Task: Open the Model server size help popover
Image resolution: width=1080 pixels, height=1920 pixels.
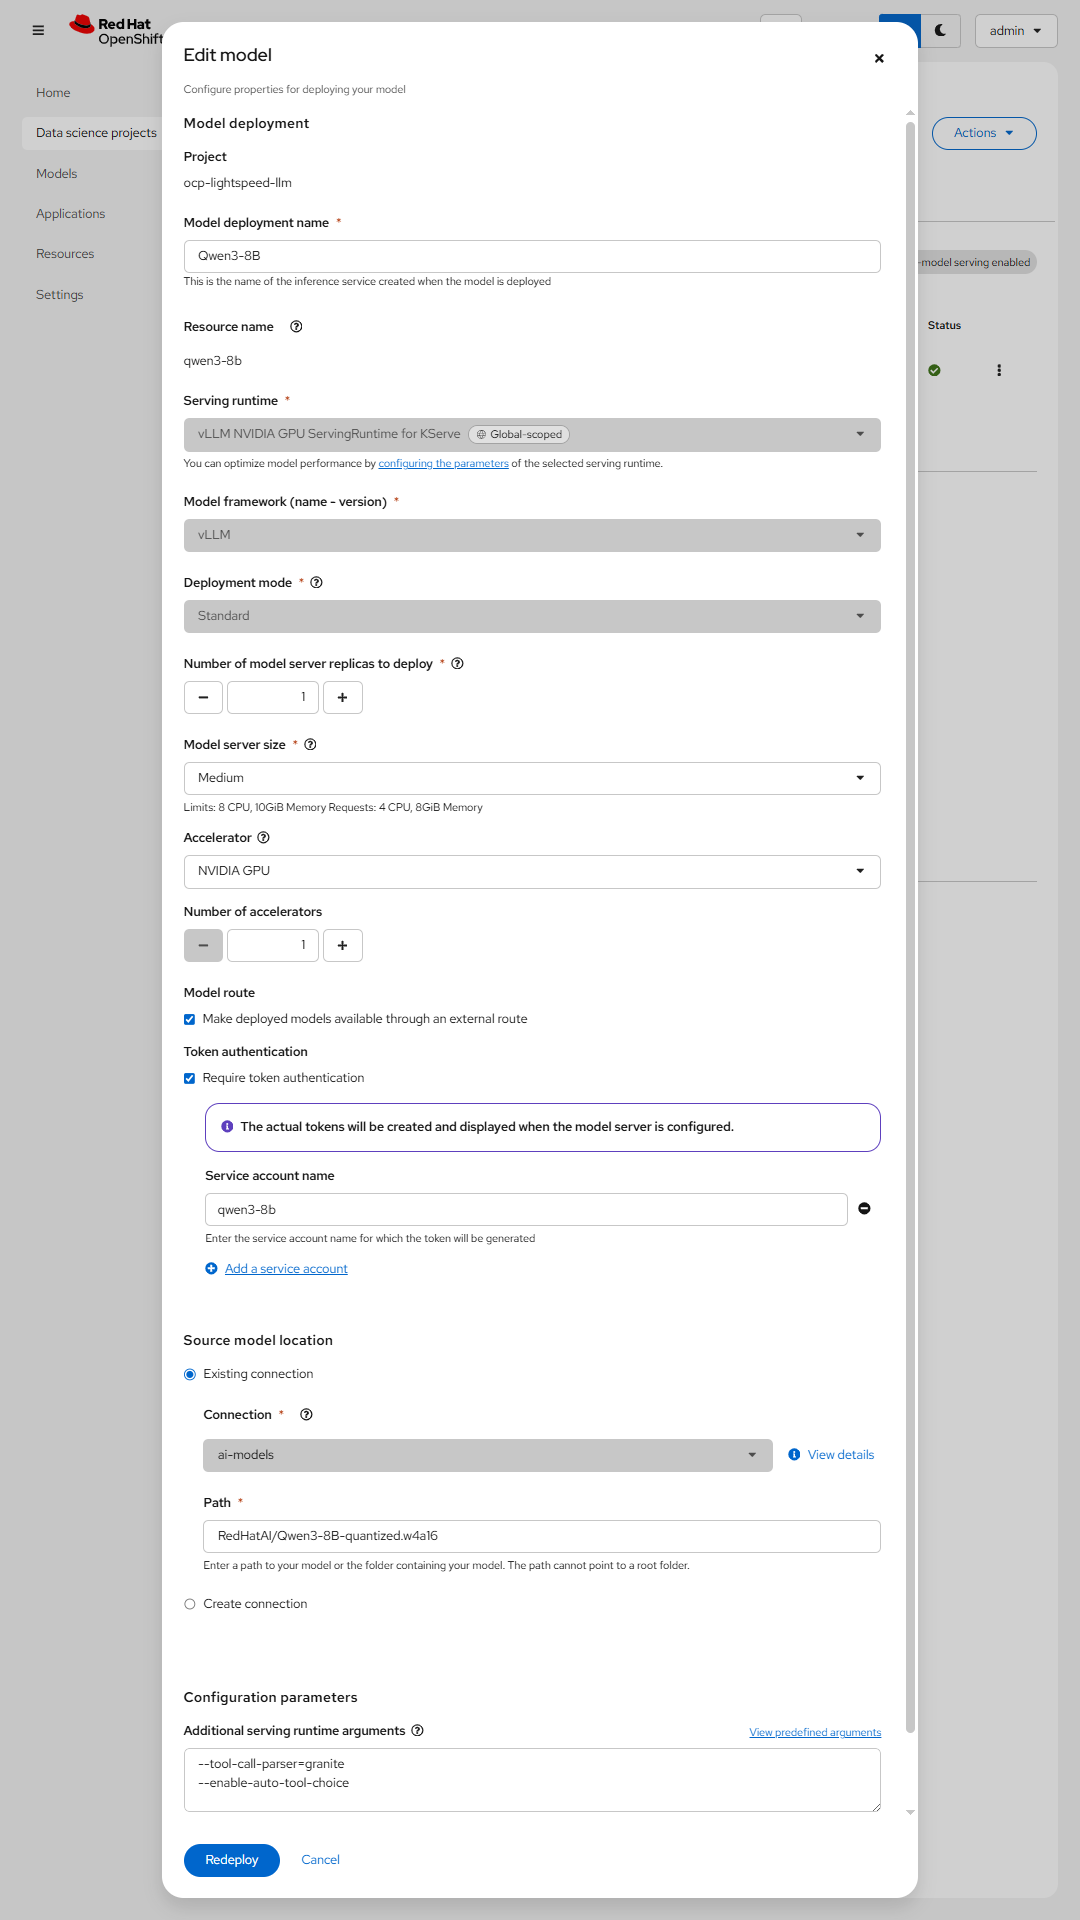Action: pos(310,744)
